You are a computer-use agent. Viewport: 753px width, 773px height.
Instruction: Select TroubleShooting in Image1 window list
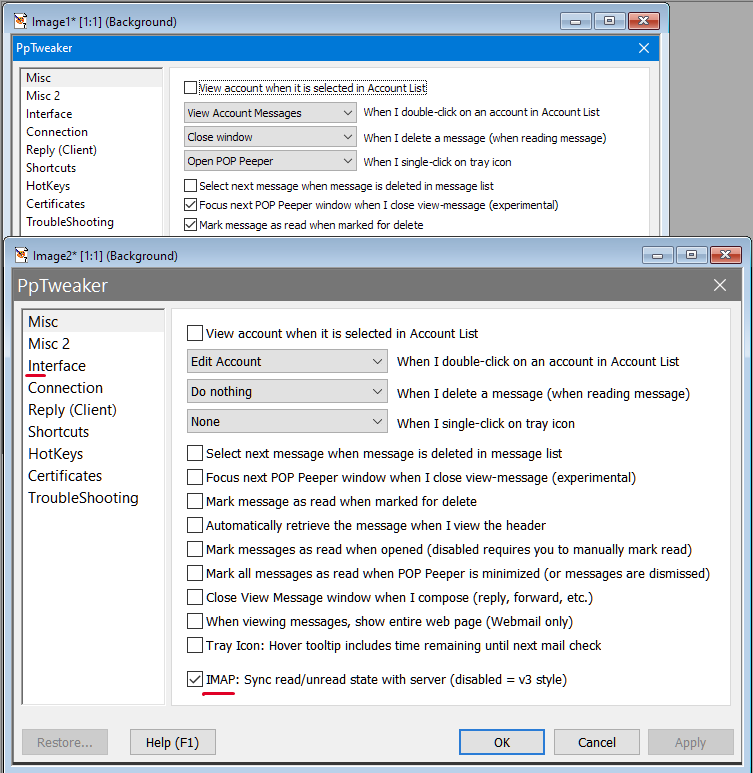[92, 222]
